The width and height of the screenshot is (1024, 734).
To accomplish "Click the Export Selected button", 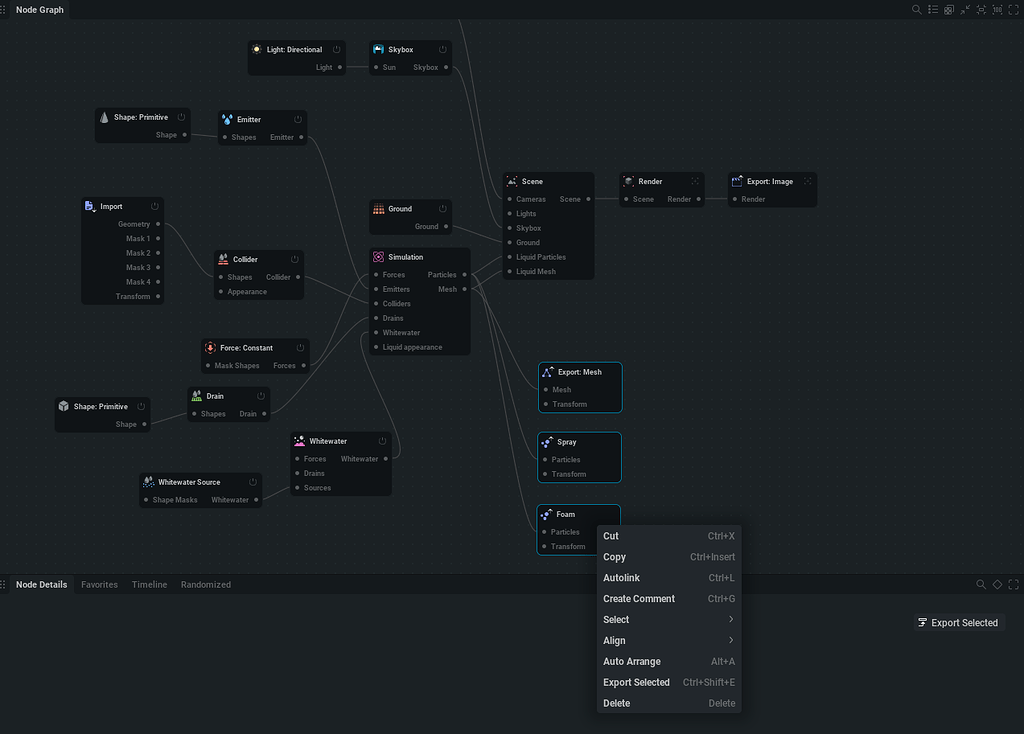I will click(958, 622).
